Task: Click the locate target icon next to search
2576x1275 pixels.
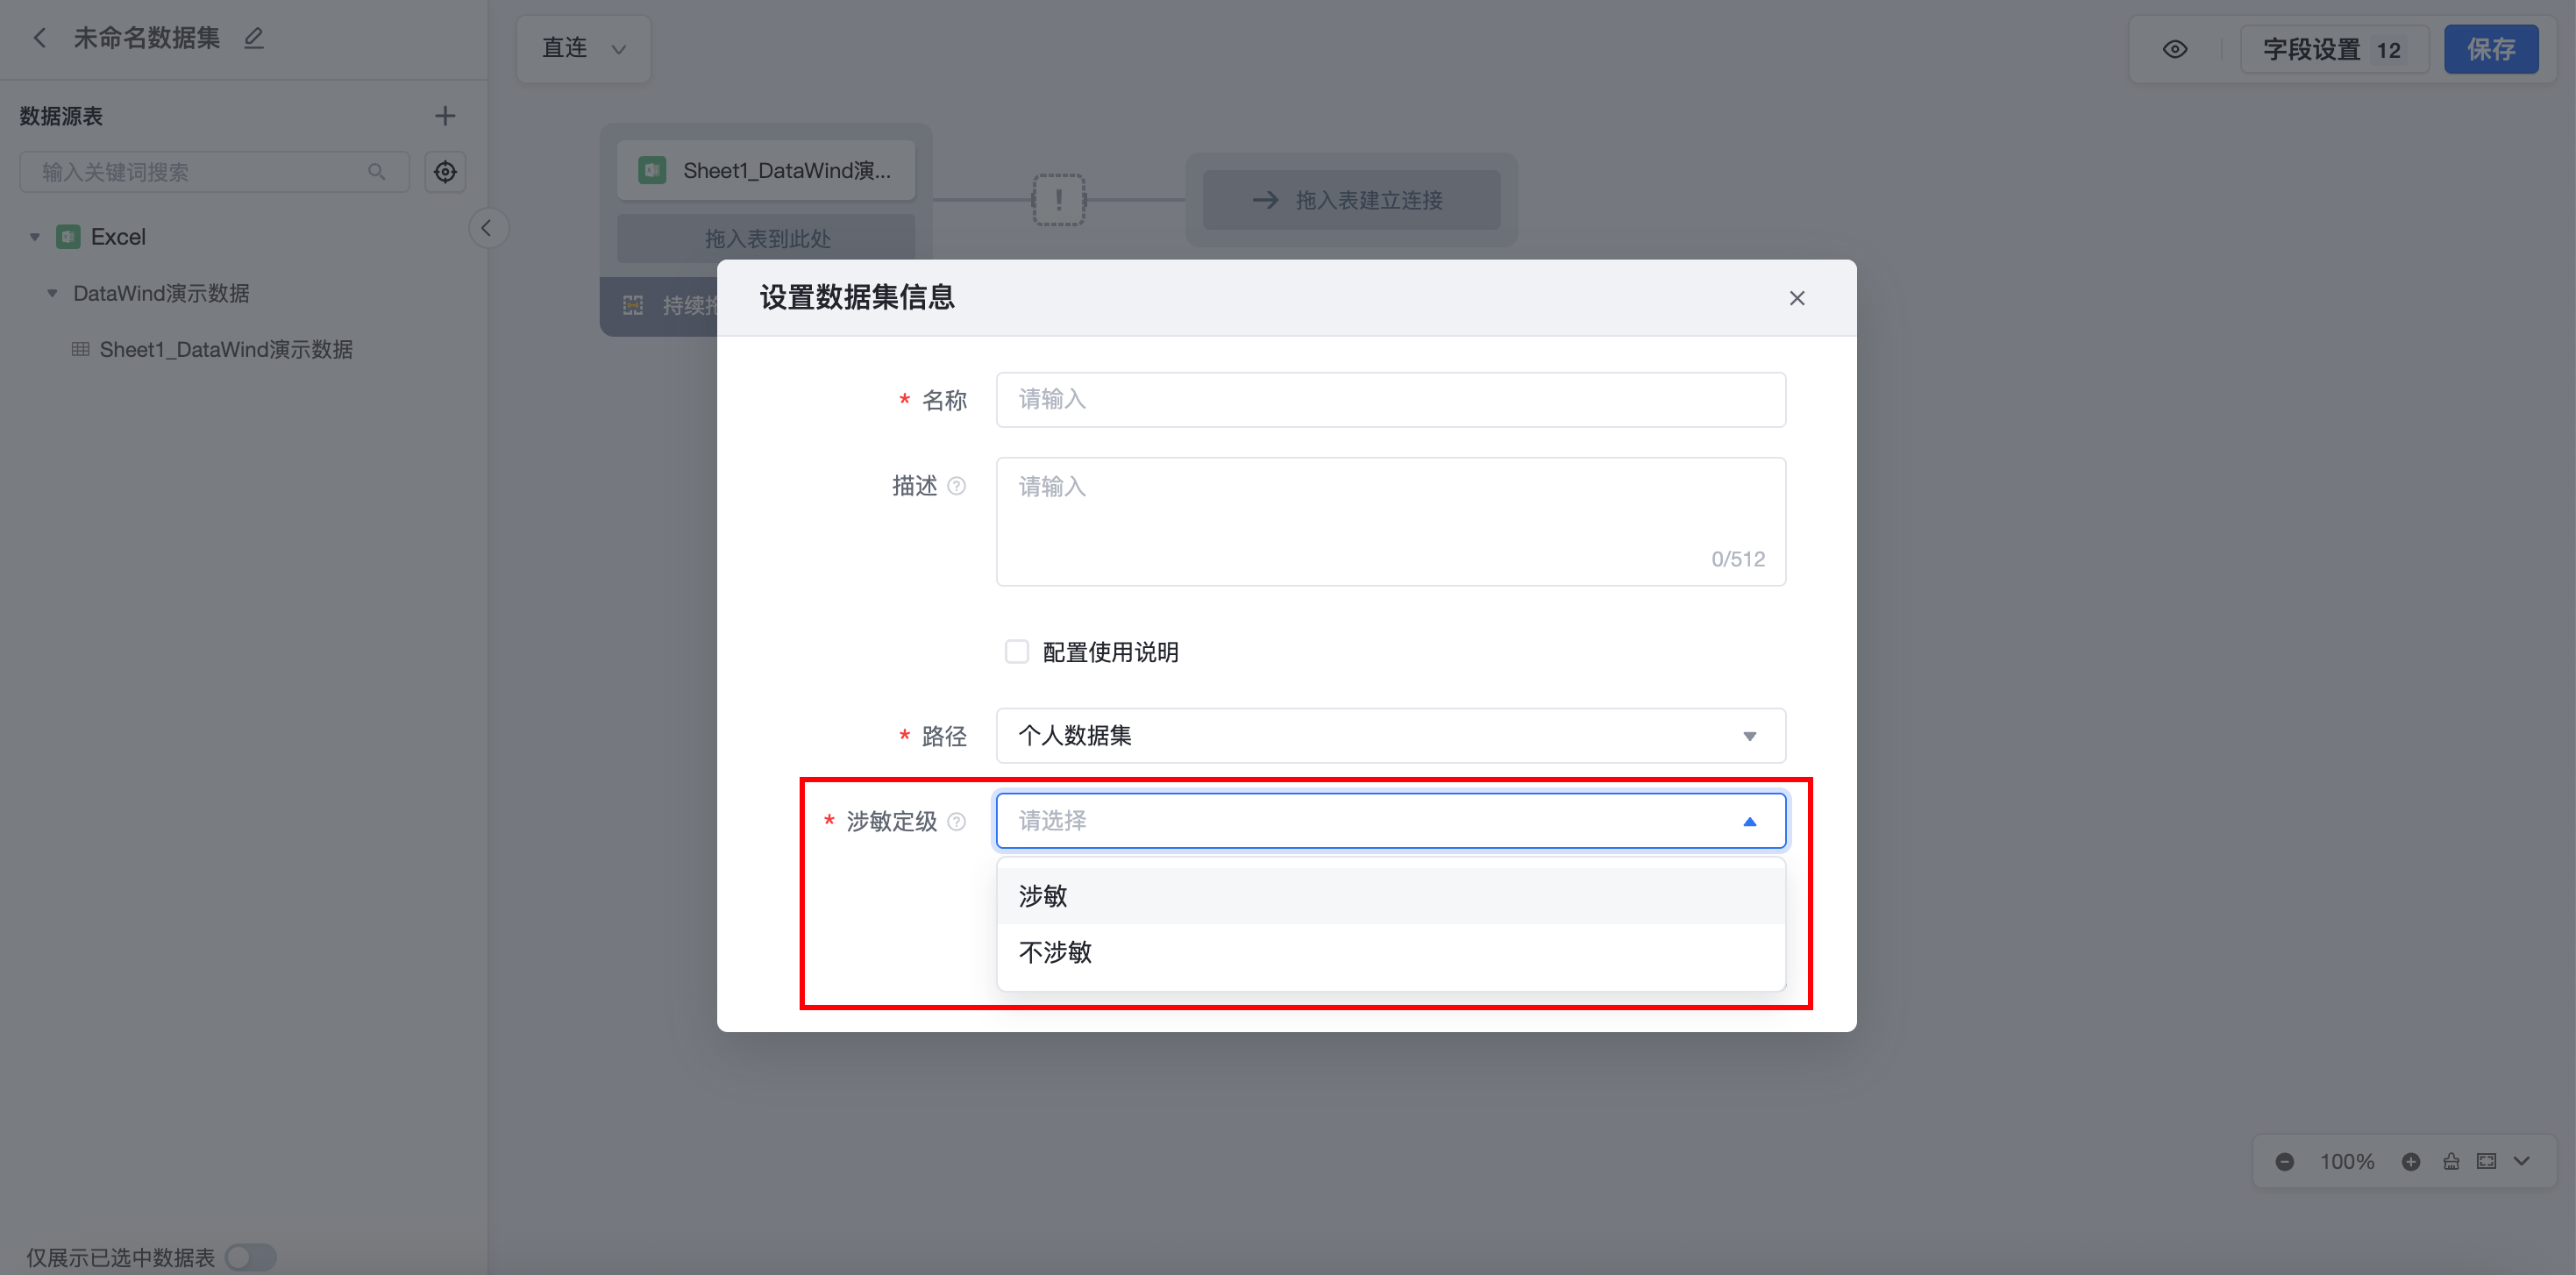Action: coord(445,172)
